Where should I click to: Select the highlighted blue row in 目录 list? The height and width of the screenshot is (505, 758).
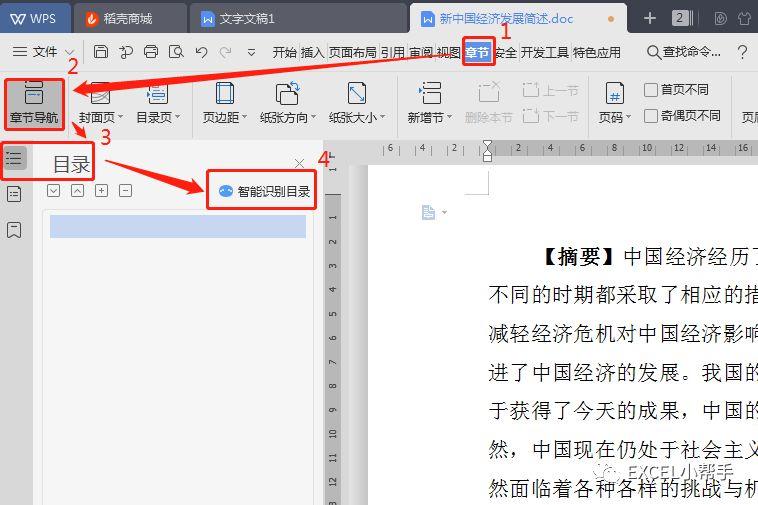[178, 227]
